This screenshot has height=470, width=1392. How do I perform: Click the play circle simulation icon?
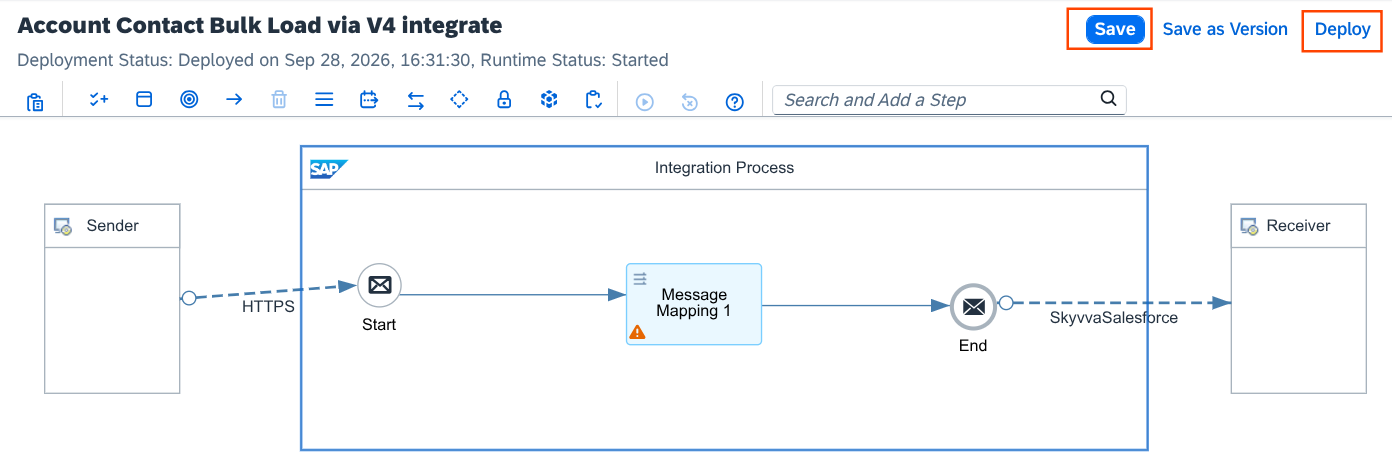coord(645,101)
